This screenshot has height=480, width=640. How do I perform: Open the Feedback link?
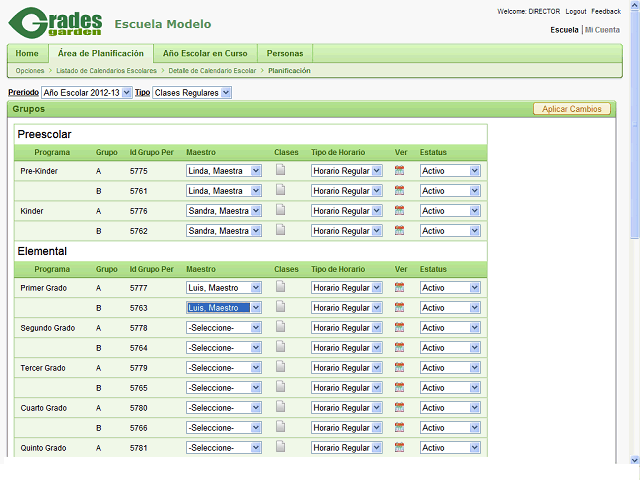pos(606,11)
